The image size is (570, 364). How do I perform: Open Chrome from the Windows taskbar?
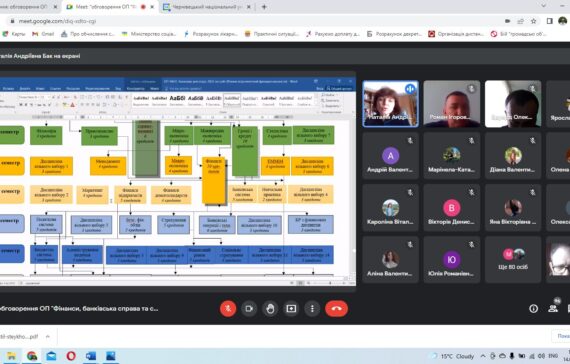pos(32,356)
